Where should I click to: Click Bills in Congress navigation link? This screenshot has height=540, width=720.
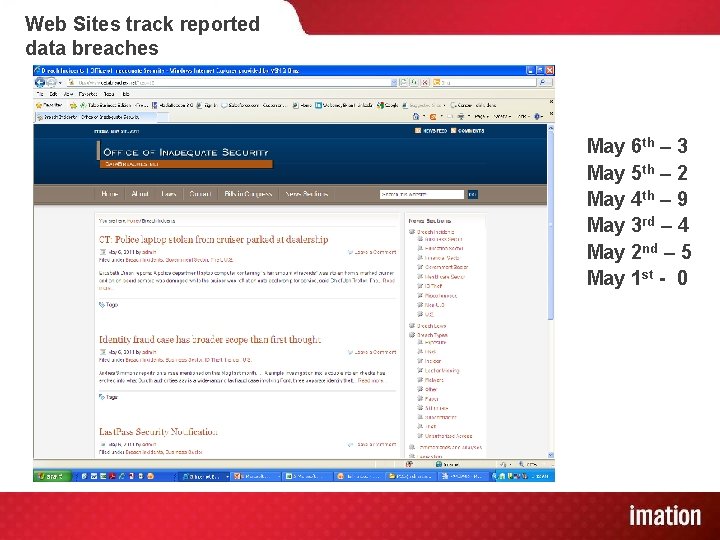click(248, 194)
